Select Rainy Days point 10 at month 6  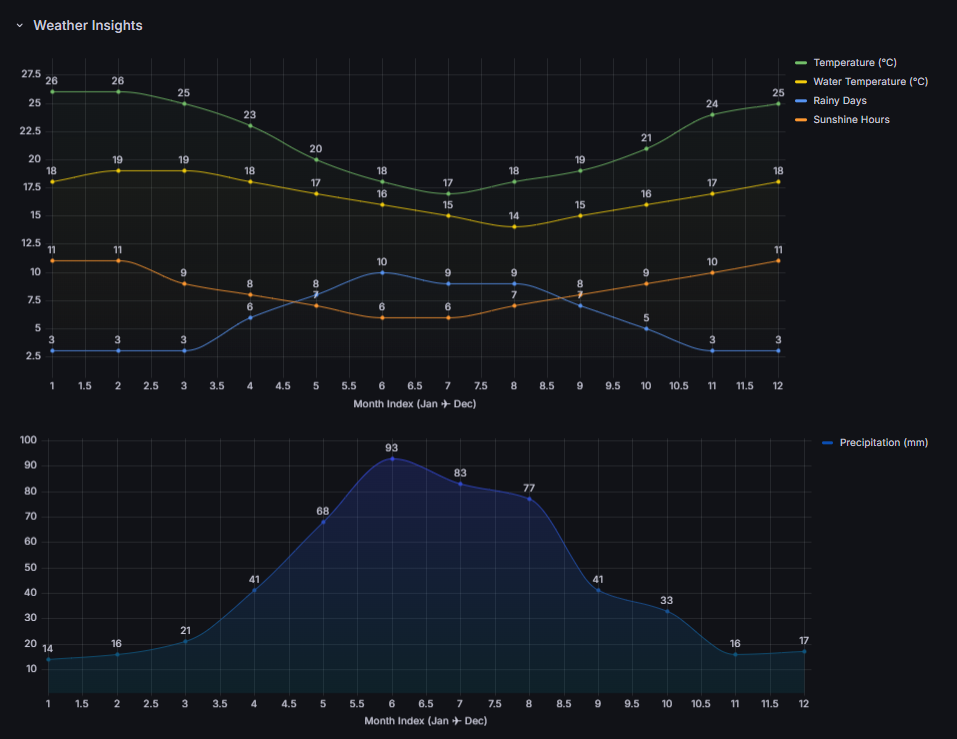(x=382, y=272)
